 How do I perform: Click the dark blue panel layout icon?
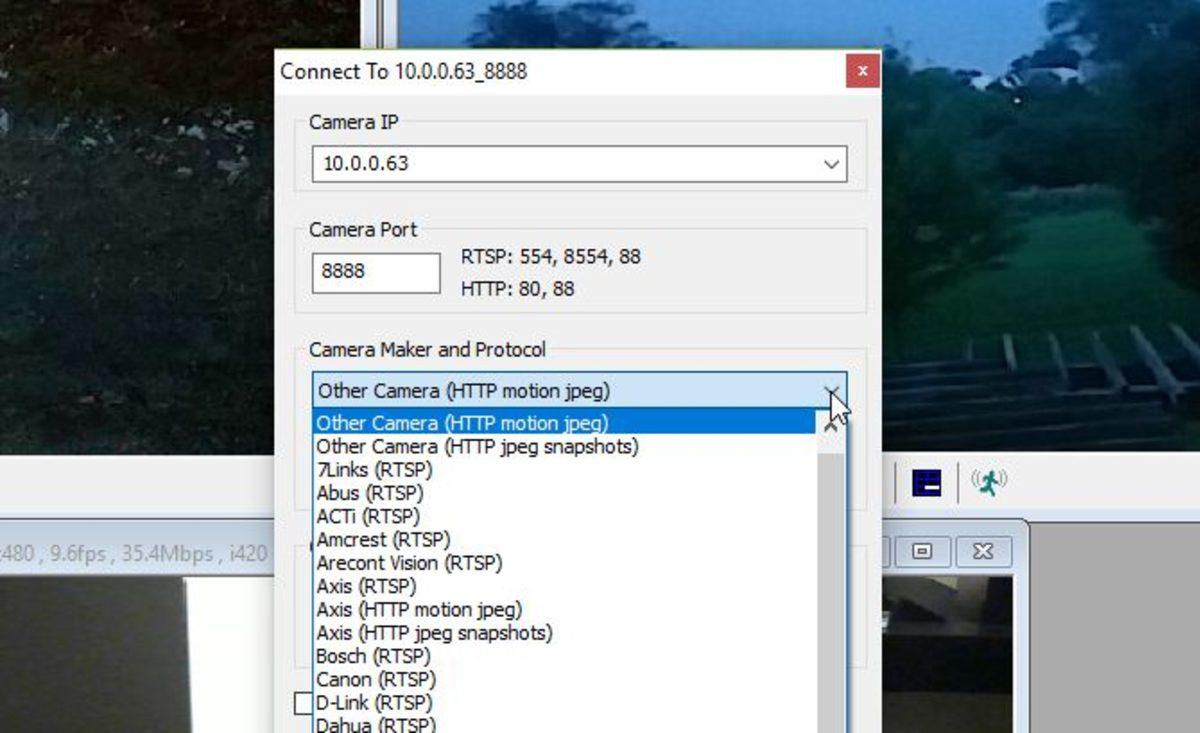(x=926, y=483)
